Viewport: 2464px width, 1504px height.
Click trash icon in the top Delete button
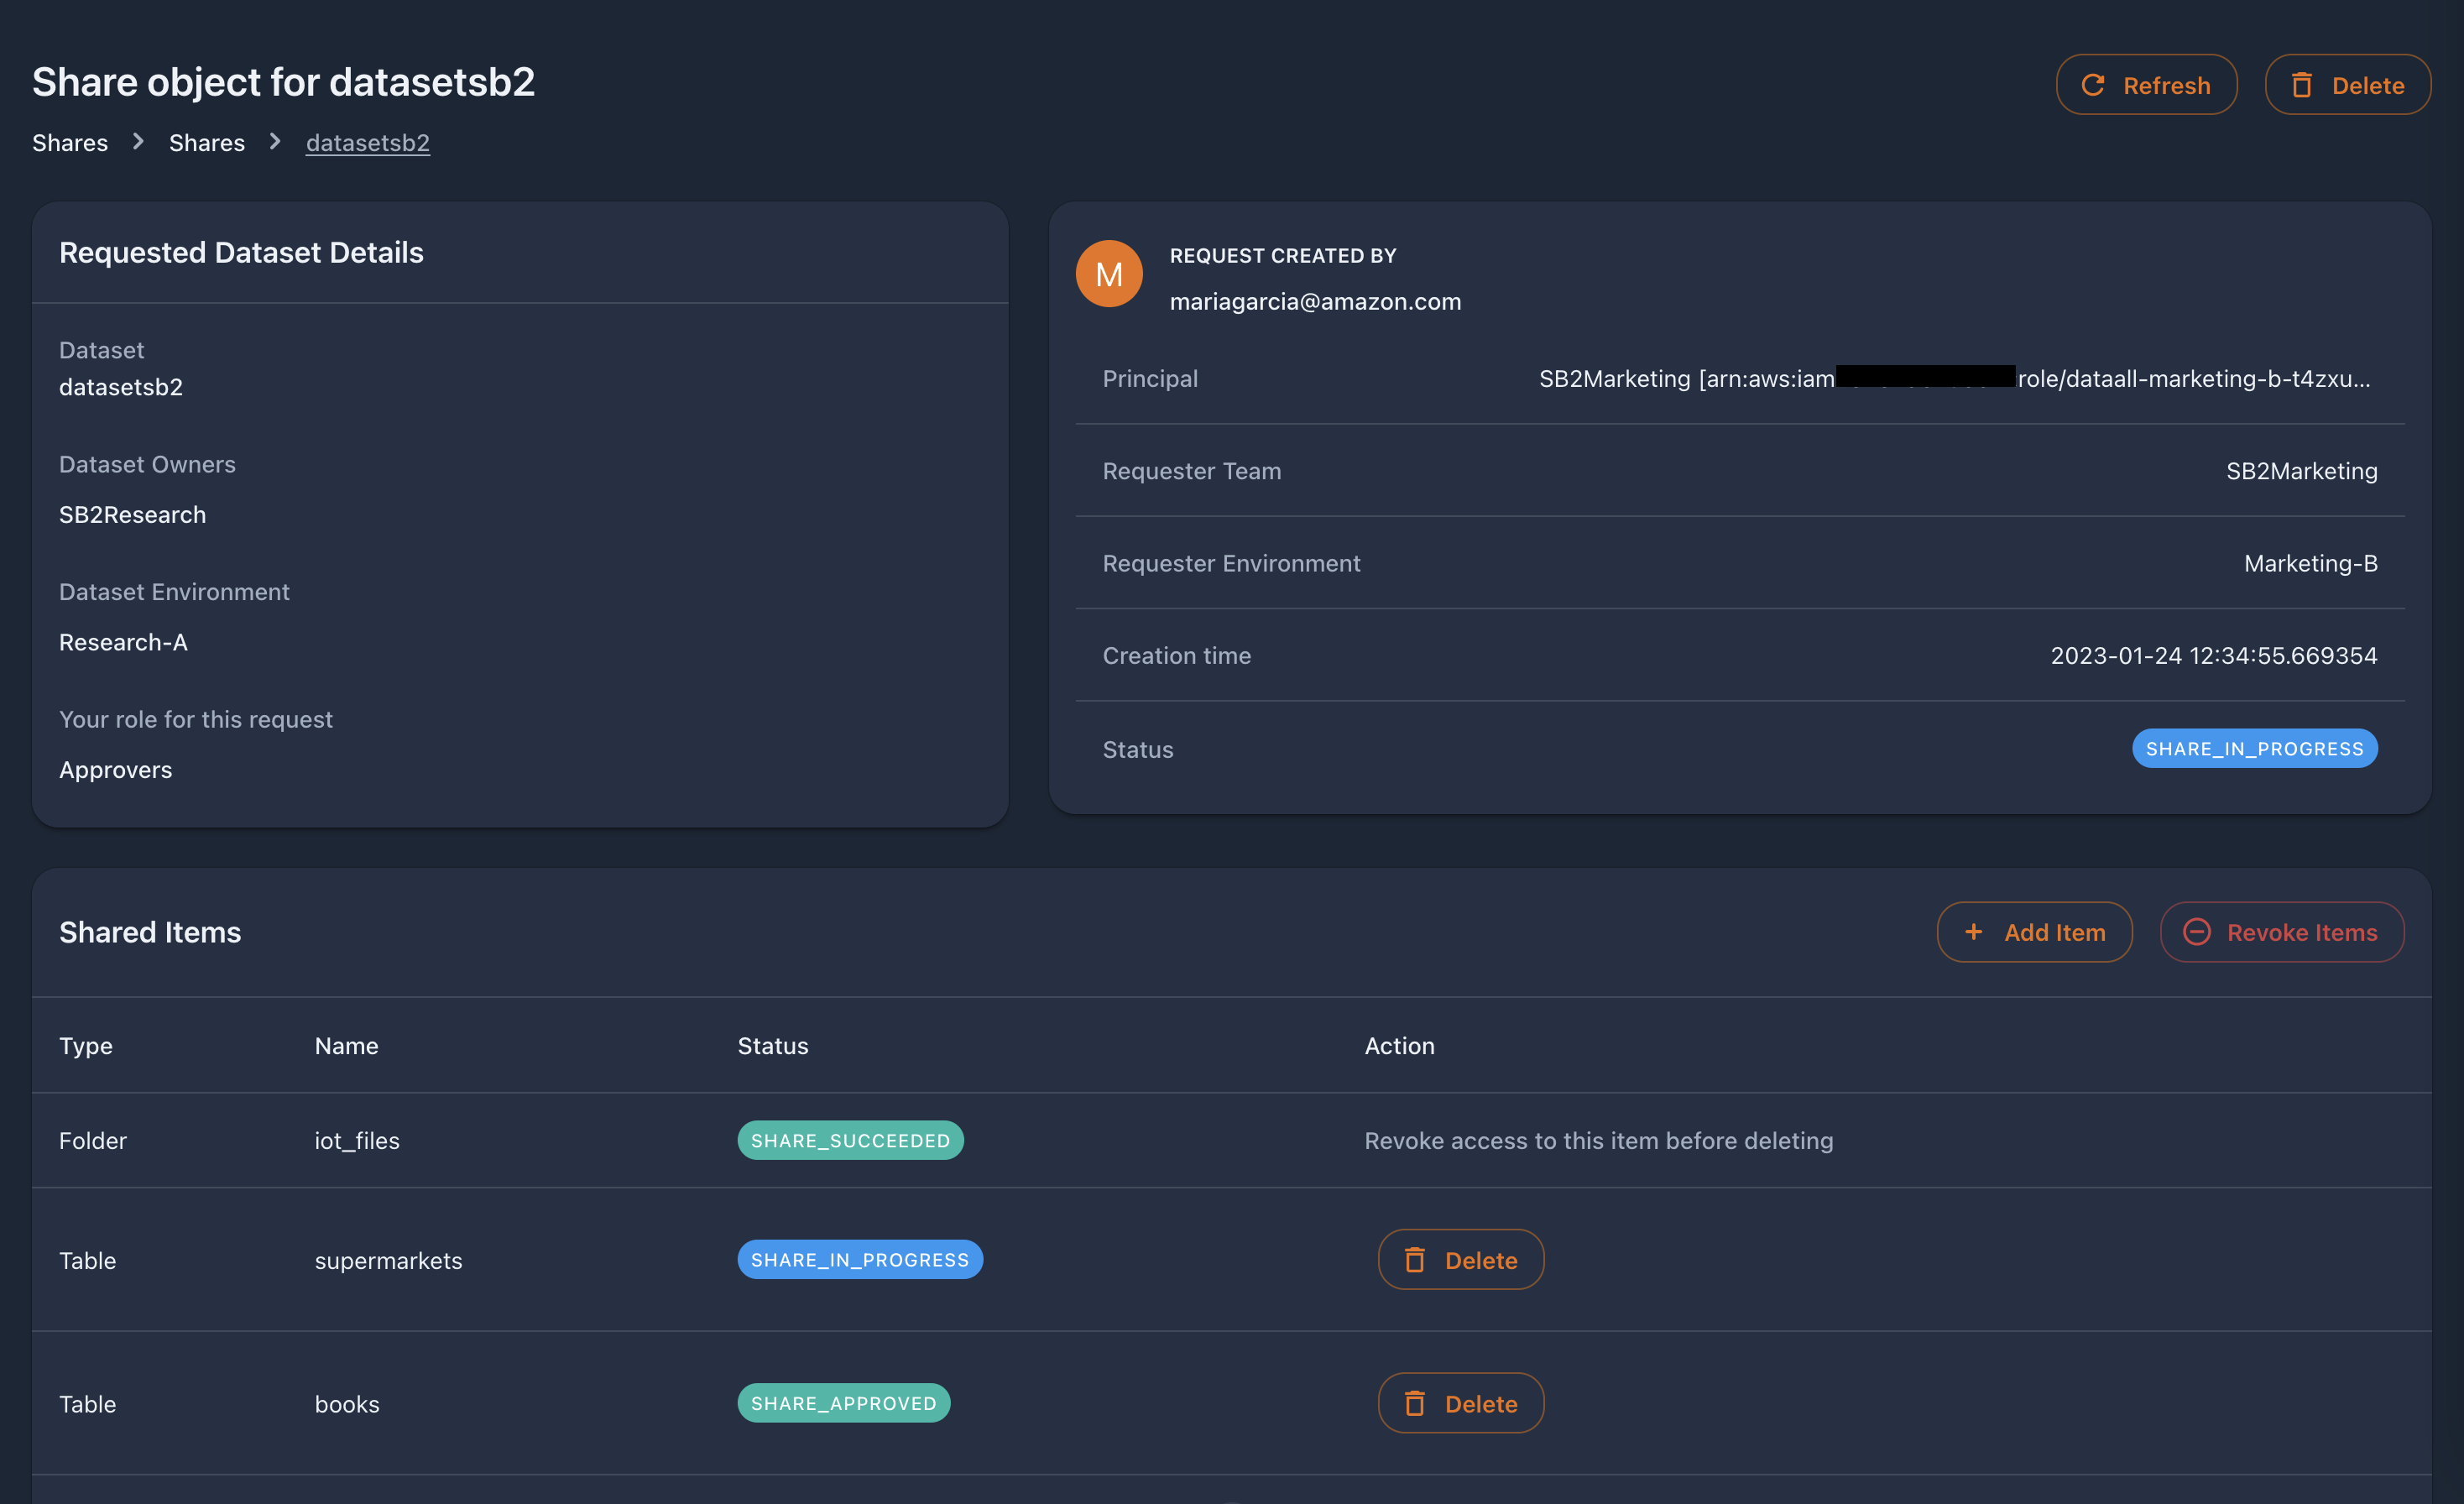[x=2302, y=86]
